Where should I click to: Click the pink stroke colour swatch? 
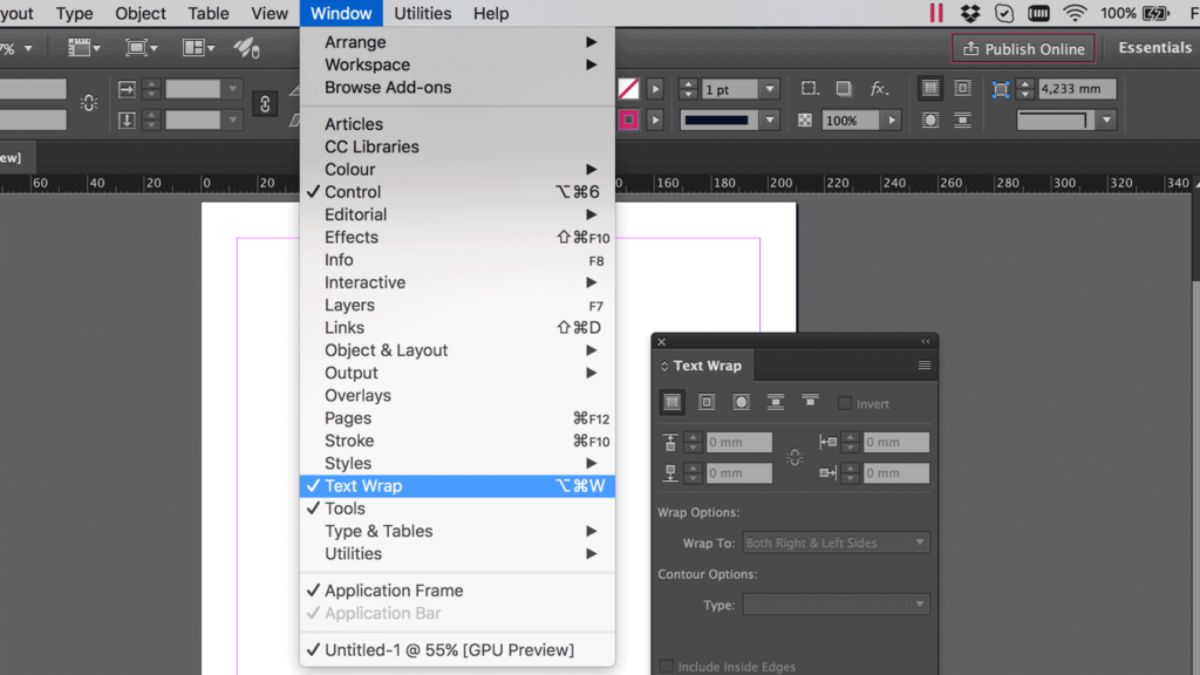point(628,120)
